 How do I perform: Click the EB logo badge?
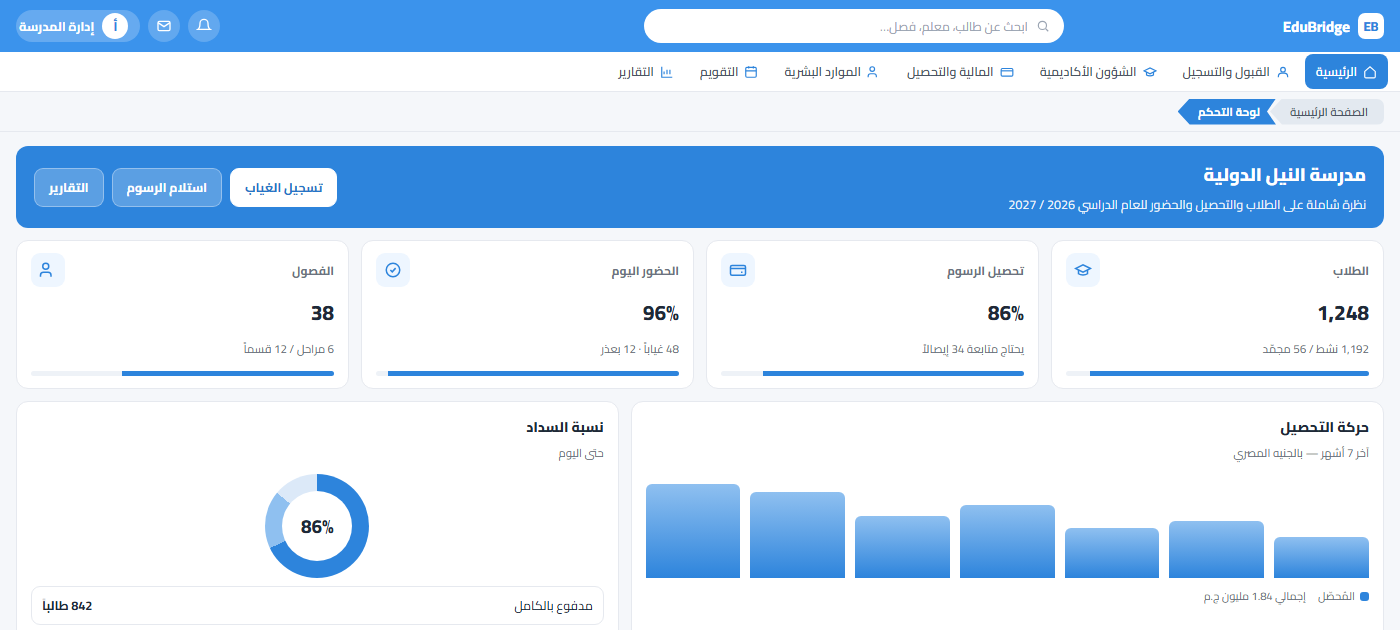coord(1371,26)
